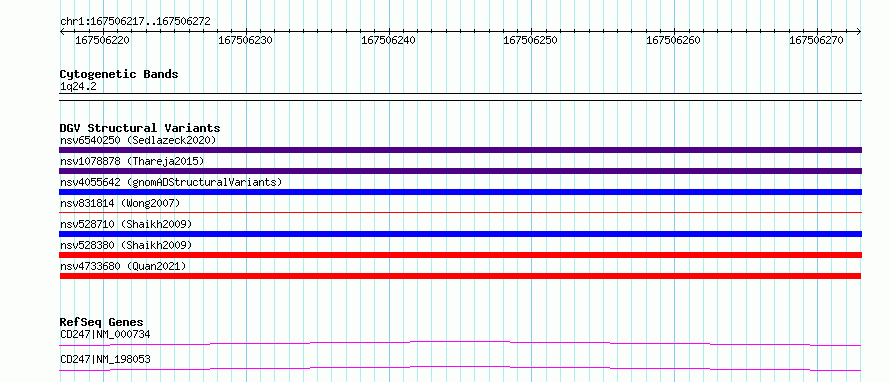Click the nsv4733680 (Quan2021) label
The width and height of the screenshot is (890, 382).
(123, 266)
